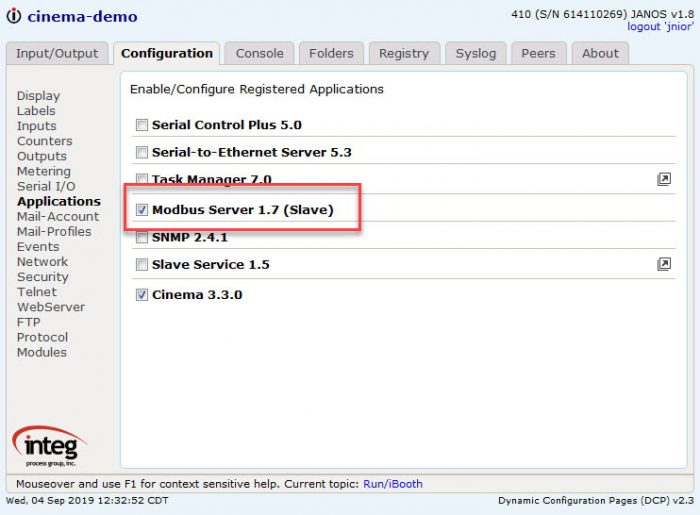Click the SNMP 2.4.1 label
The width and height of the screenshot is (700, 515).
190,237
